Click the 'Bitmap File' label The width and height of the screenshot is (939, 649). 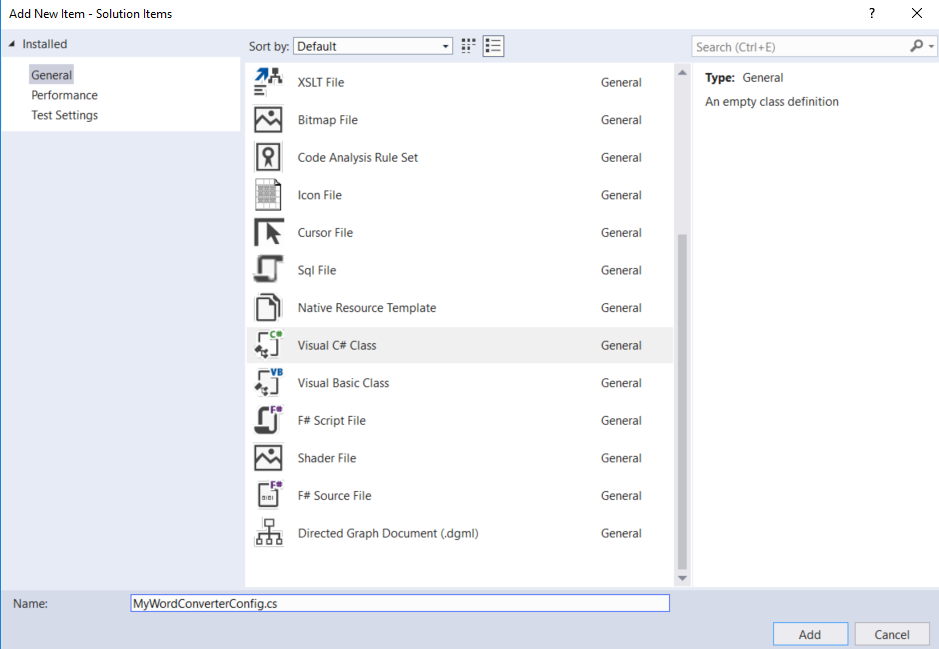pos(328,120)
